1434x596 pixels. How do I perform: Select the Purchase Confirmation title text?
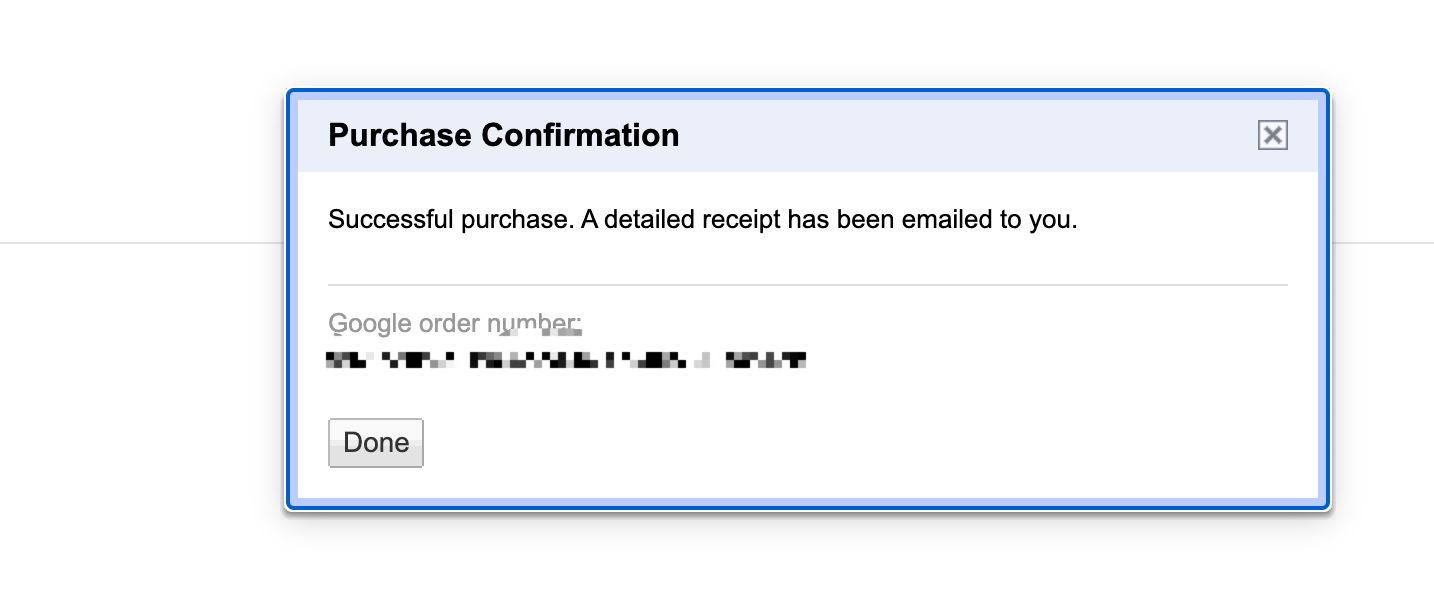click(504, 135)
